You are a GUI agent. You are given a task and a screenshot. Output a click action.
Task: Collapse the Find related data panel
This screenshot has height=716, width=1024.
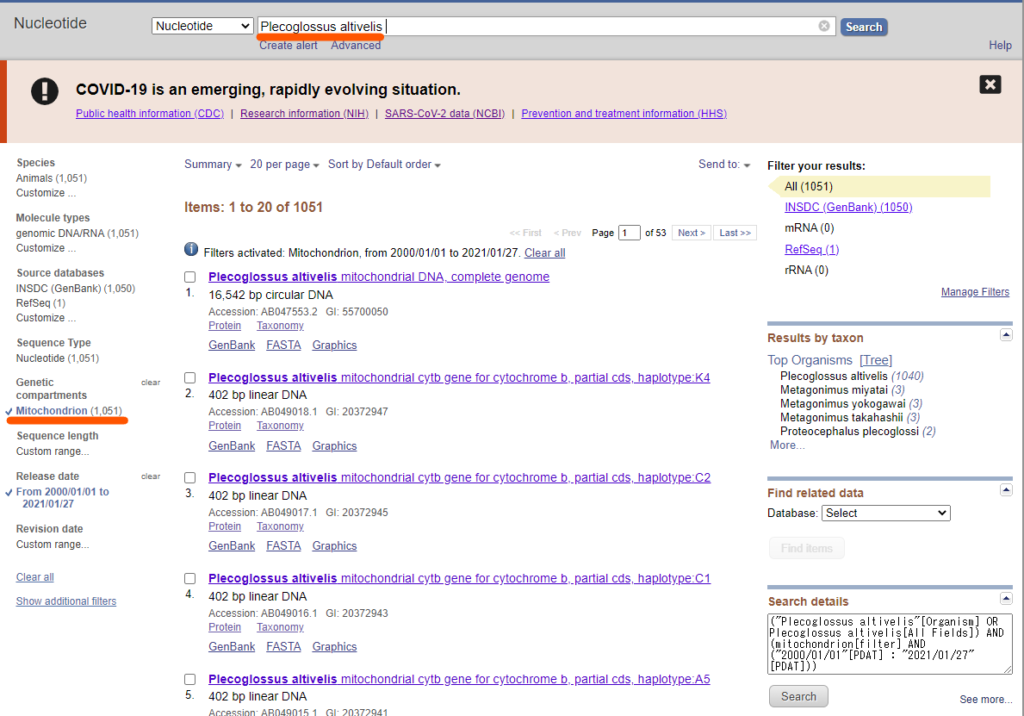(x=1005, y=490)
